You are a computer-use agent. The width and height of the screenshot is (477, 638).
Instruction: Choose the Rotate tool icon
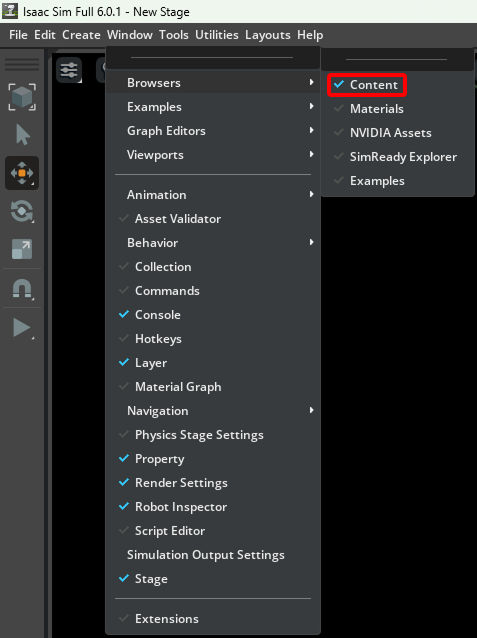(22, 211)
